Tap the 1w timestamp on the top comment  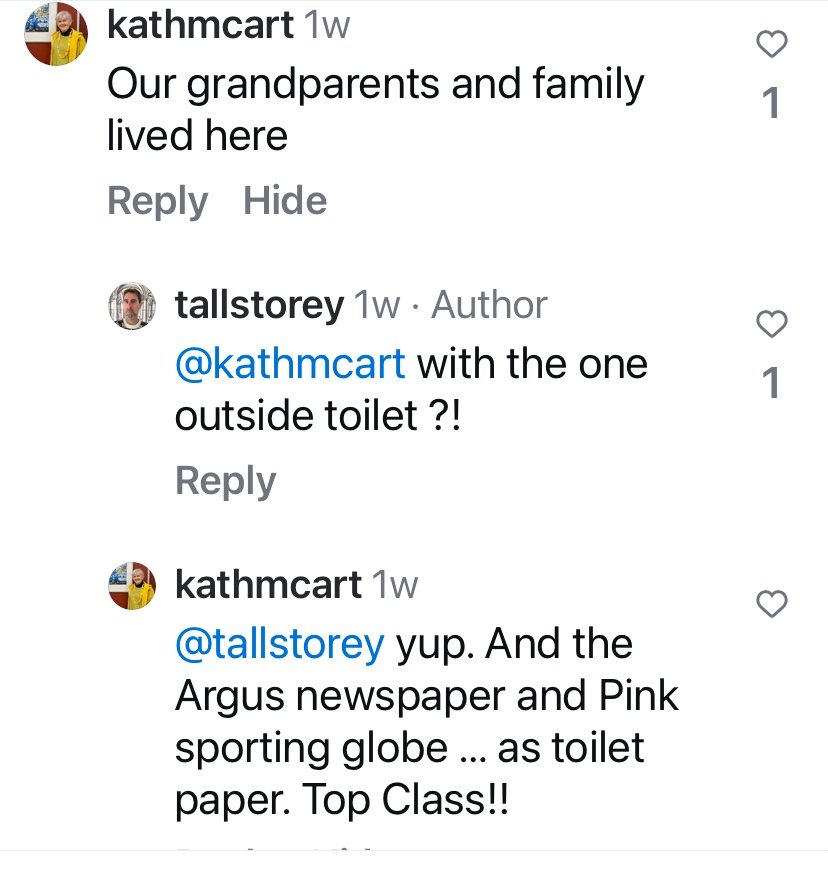click(x=328, y=25)
